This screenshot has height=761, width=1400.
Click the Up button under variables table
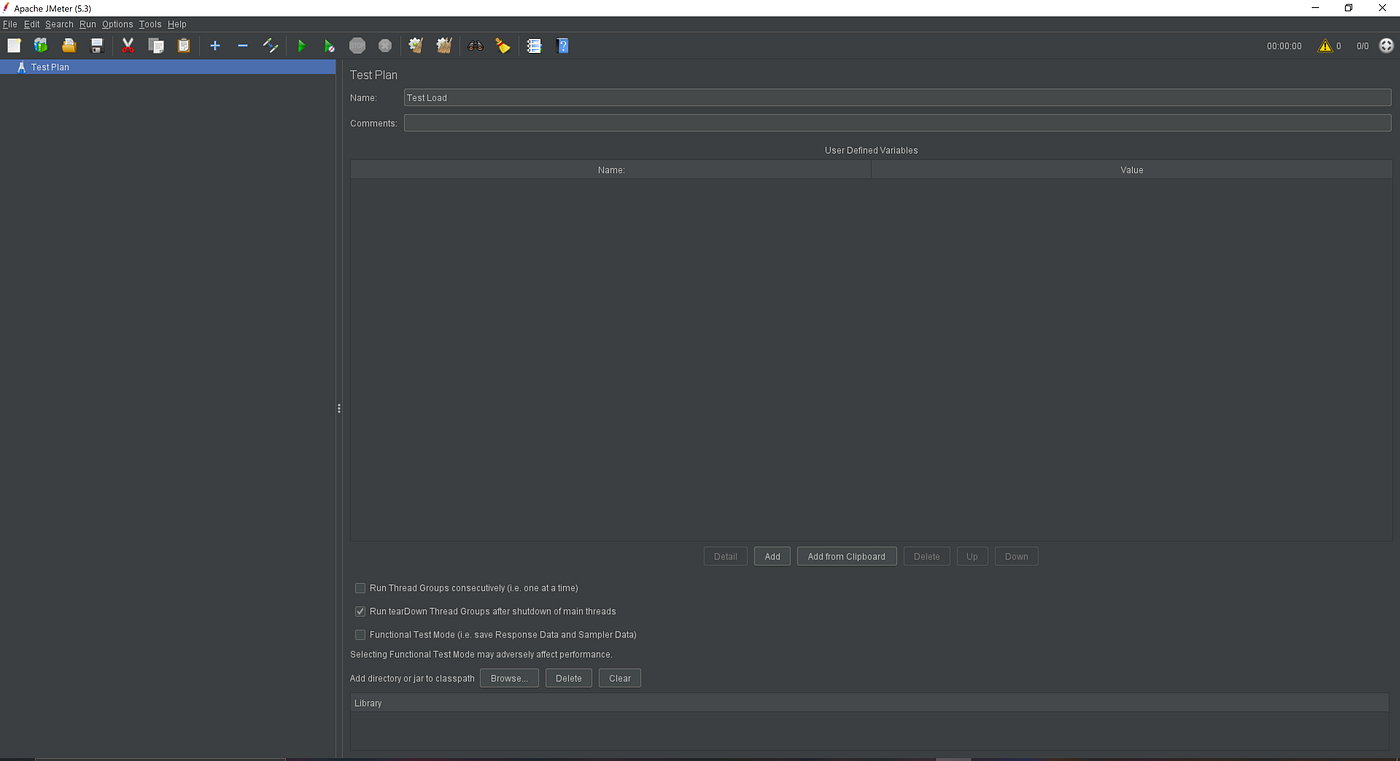pos(972,556)
